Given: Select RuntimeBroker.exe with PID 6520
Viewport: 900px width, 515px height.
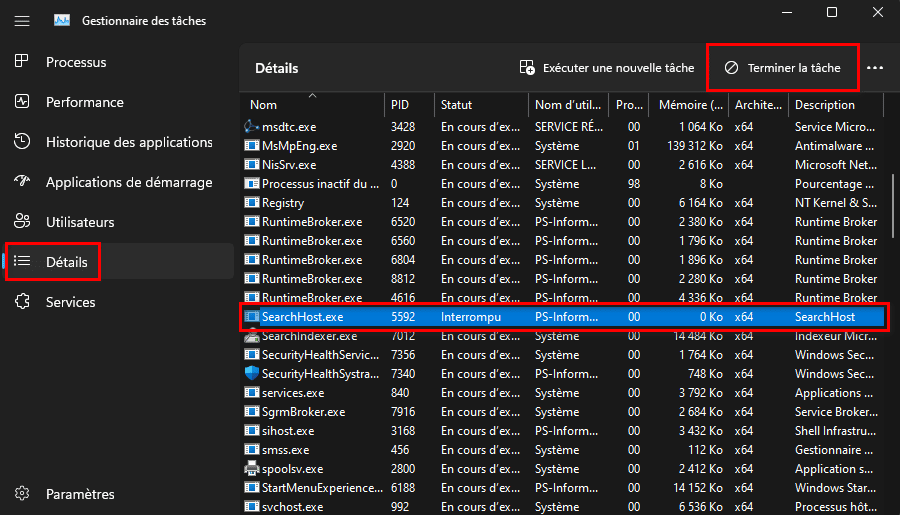Looking at the screenshot, I should (562, 222).
